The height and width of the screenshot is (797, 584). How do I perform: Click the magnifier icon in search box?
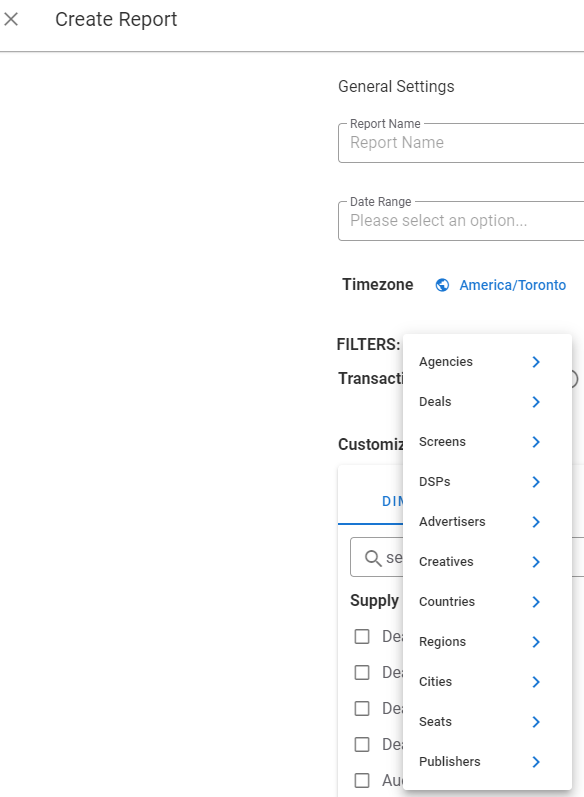[373, 558]
